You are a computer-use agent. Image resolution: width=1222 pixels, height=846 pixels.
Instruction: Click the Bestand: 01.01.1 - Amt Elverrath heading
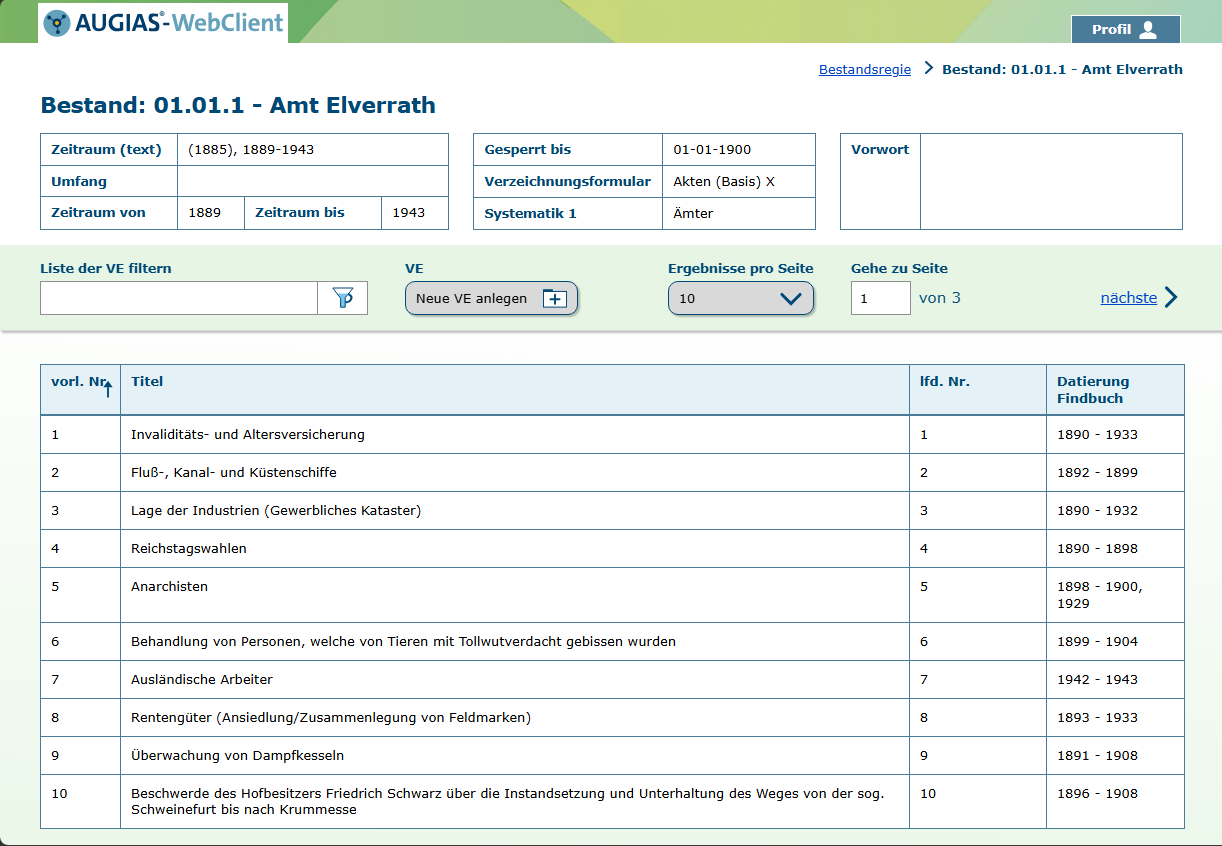coord(238,105)
